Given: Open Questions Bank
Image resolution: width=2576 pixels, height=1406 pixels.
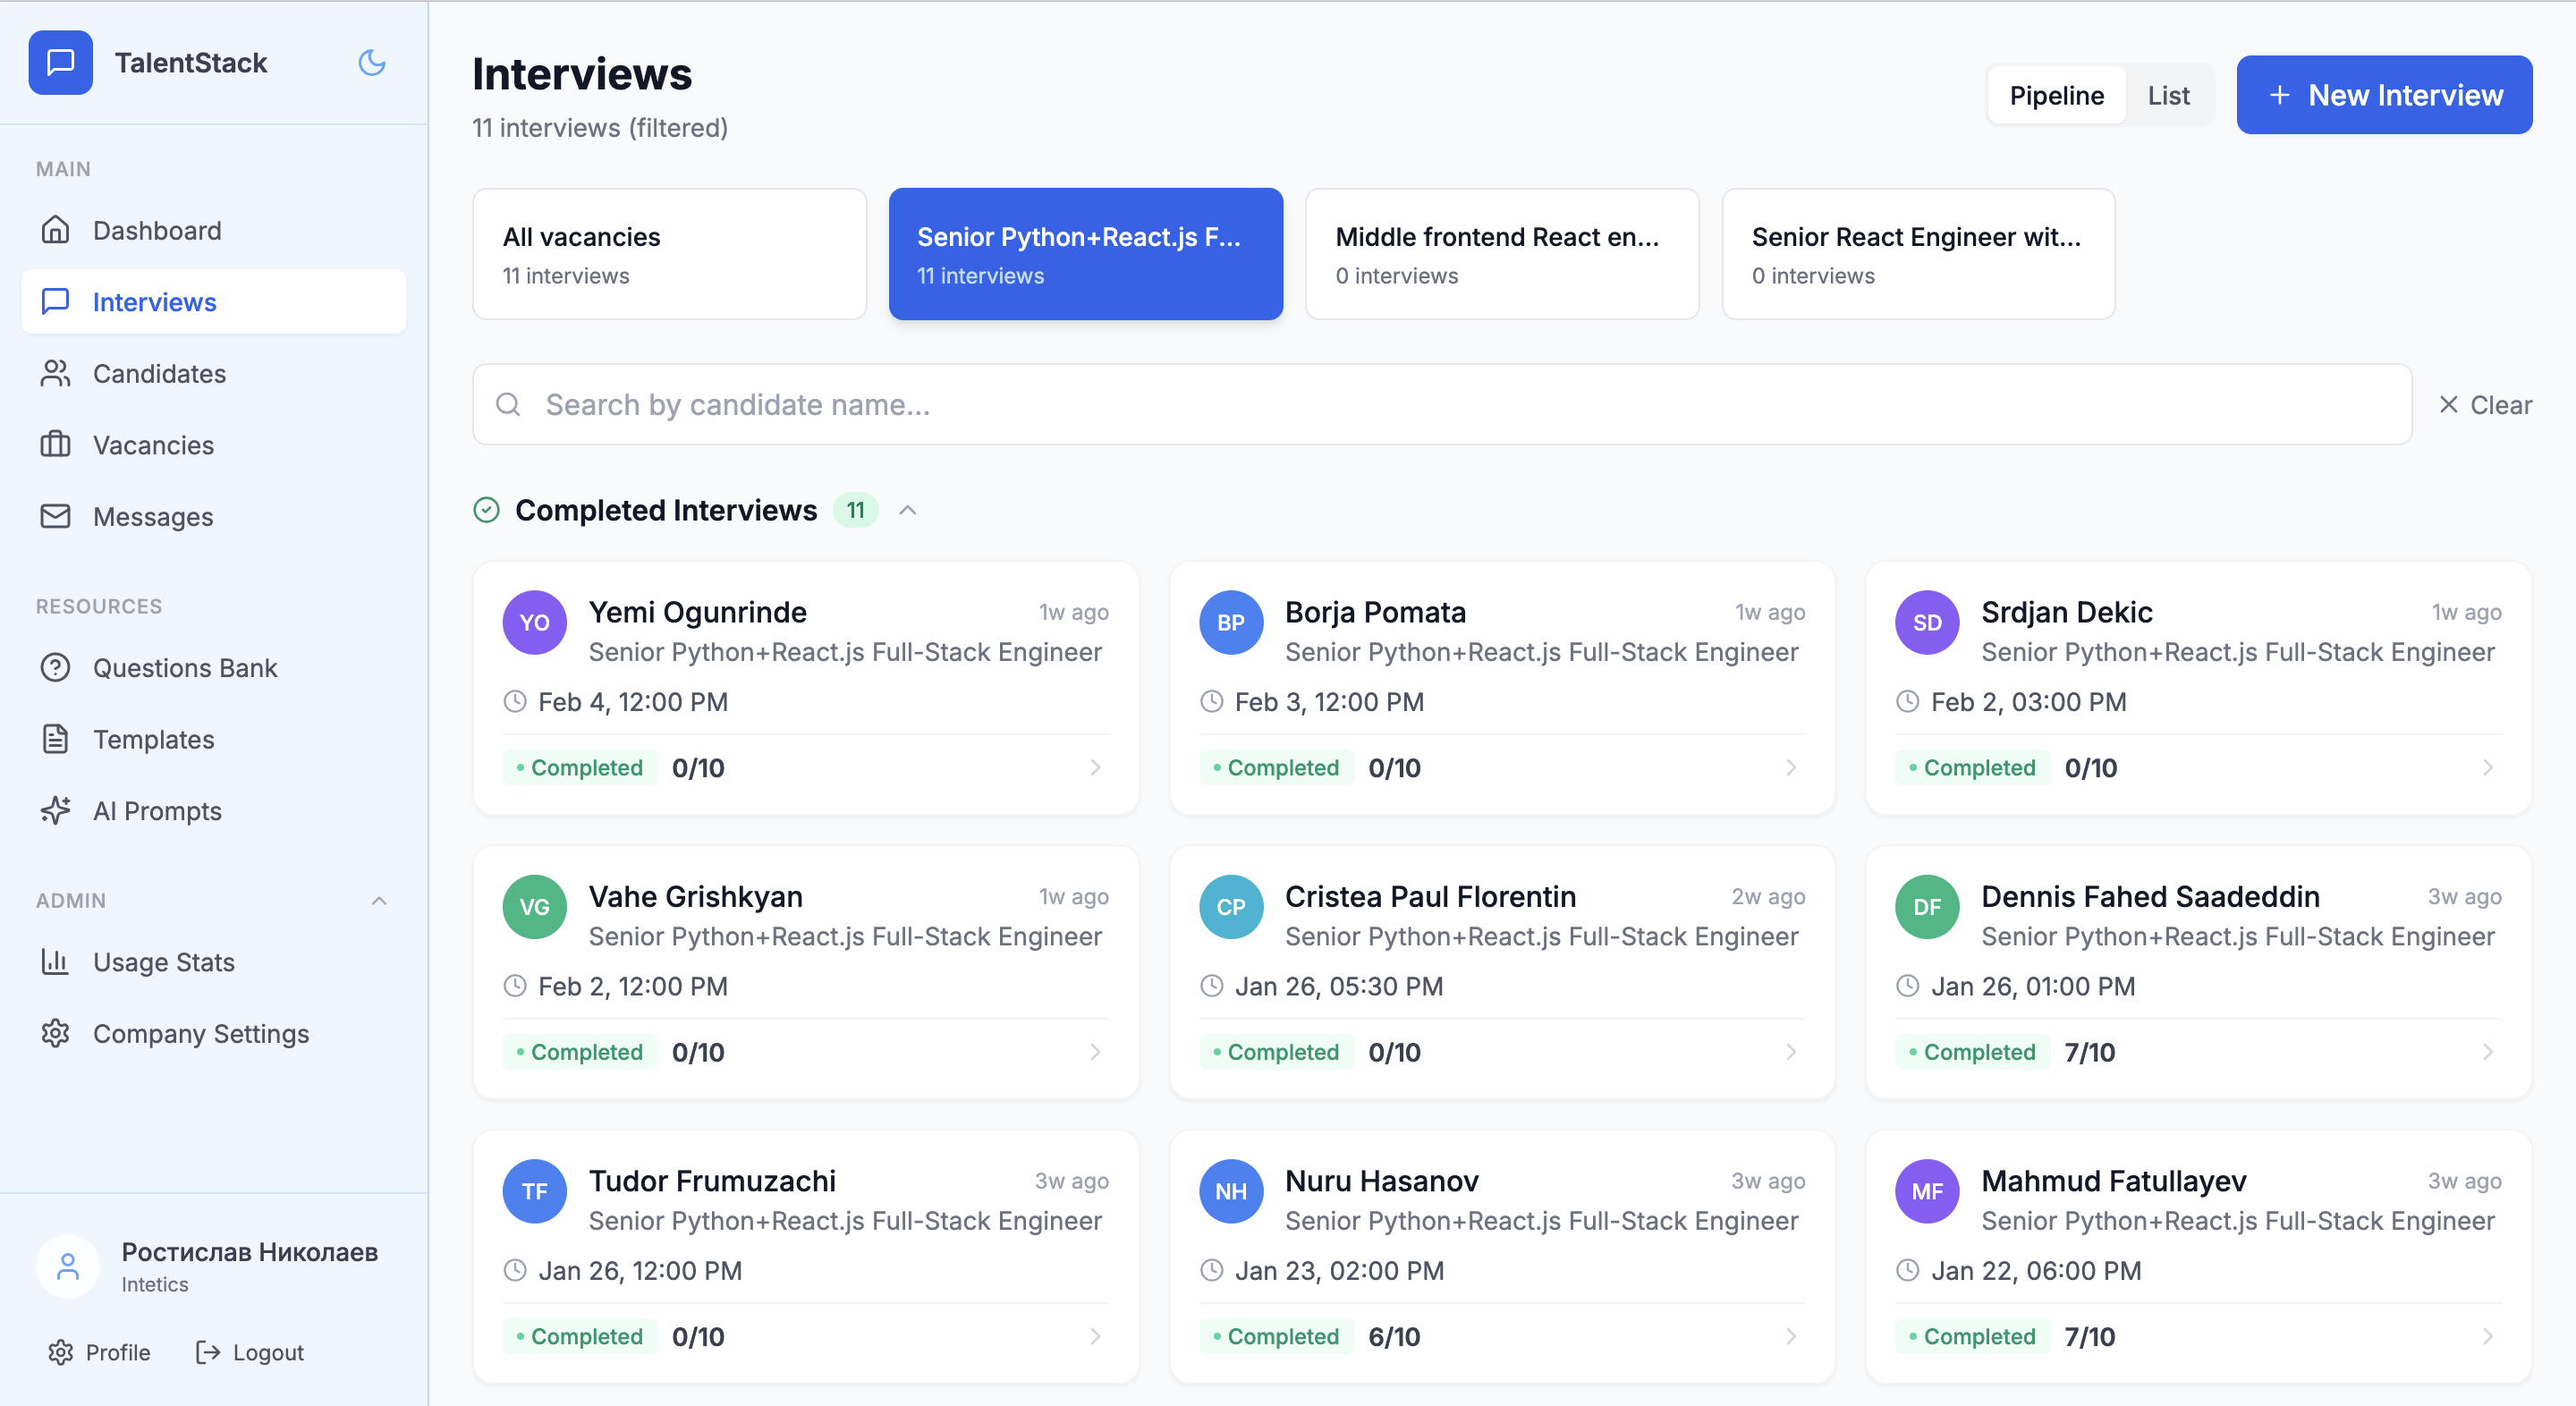Looking at the screenshot, I should (x=185, y=667).
